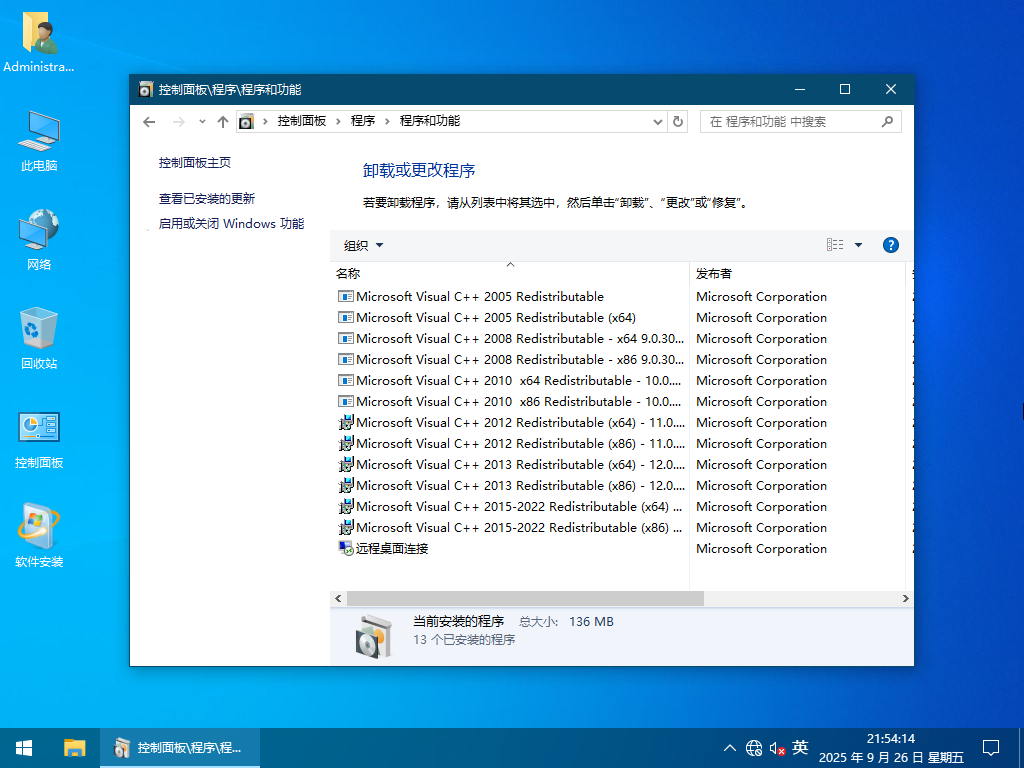Click the Windows Start button
The height and width of the screenshot is (768, 1024).
click(x=24, y=747)
